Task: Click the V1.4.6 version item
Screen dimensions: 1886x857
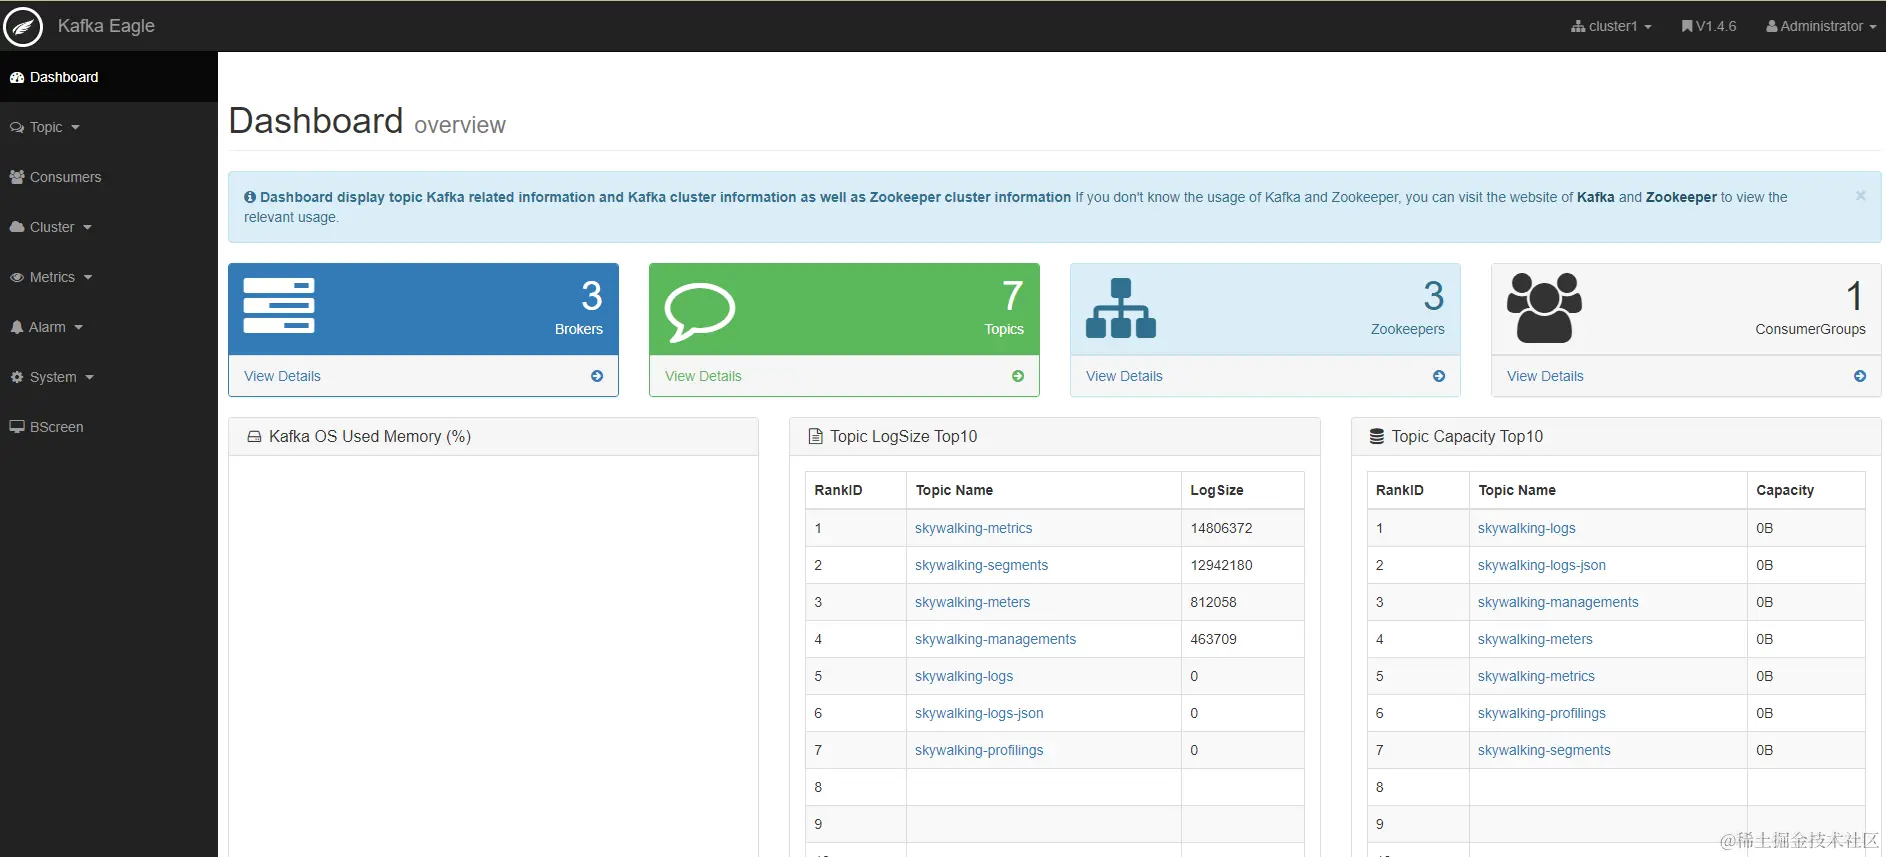Action: pos(1709,26)
